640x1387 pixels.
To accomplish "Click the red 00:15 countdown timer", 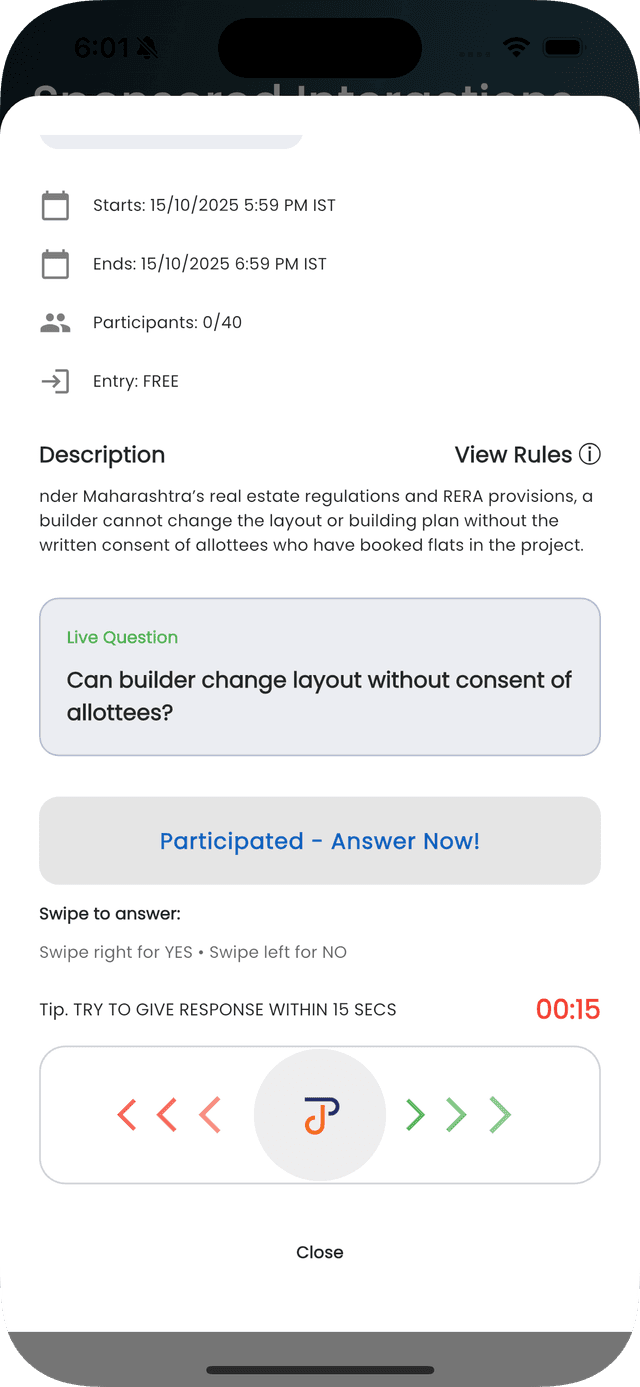I will [567, 1009].
